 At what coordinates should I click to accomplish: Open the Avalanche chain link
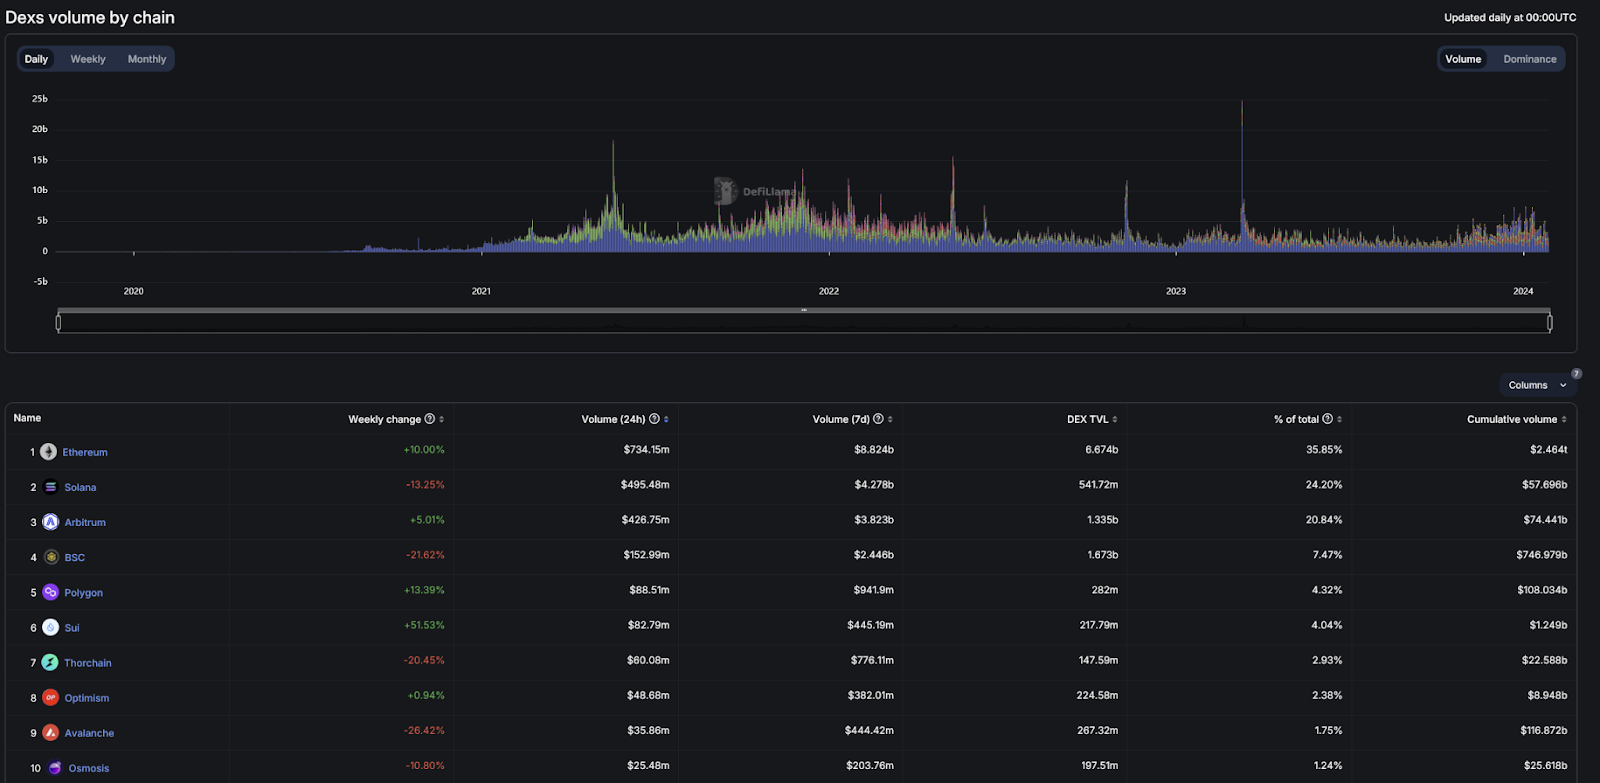coord(89,732)
